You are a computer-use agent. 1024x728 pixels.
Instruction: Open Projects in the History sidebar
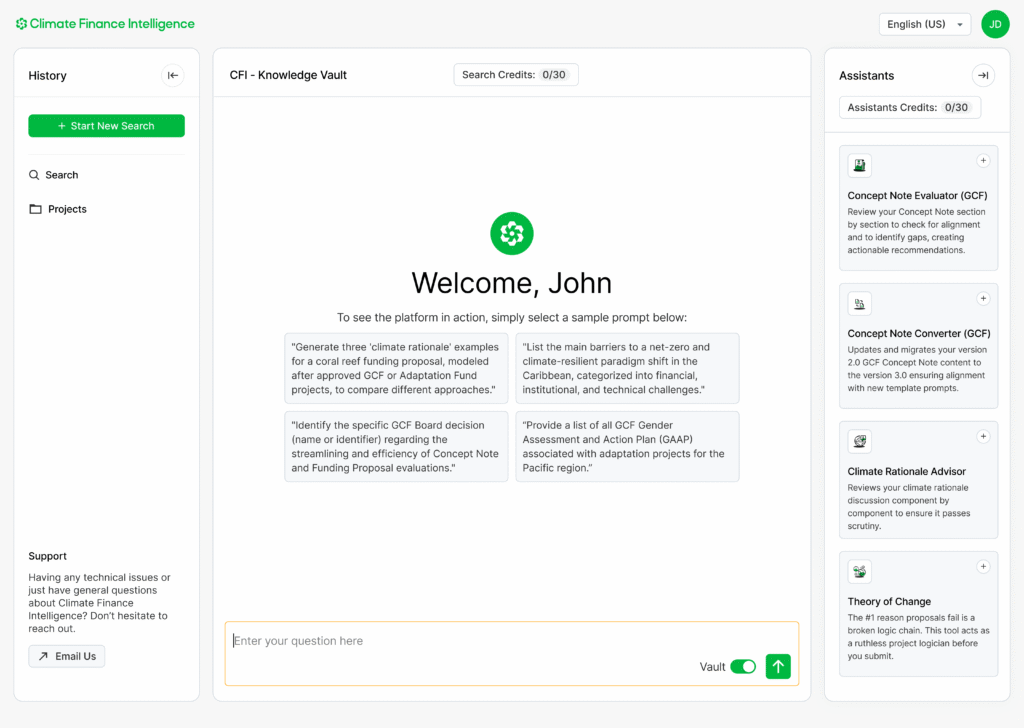pyautogui.click(x=67, y=209)
